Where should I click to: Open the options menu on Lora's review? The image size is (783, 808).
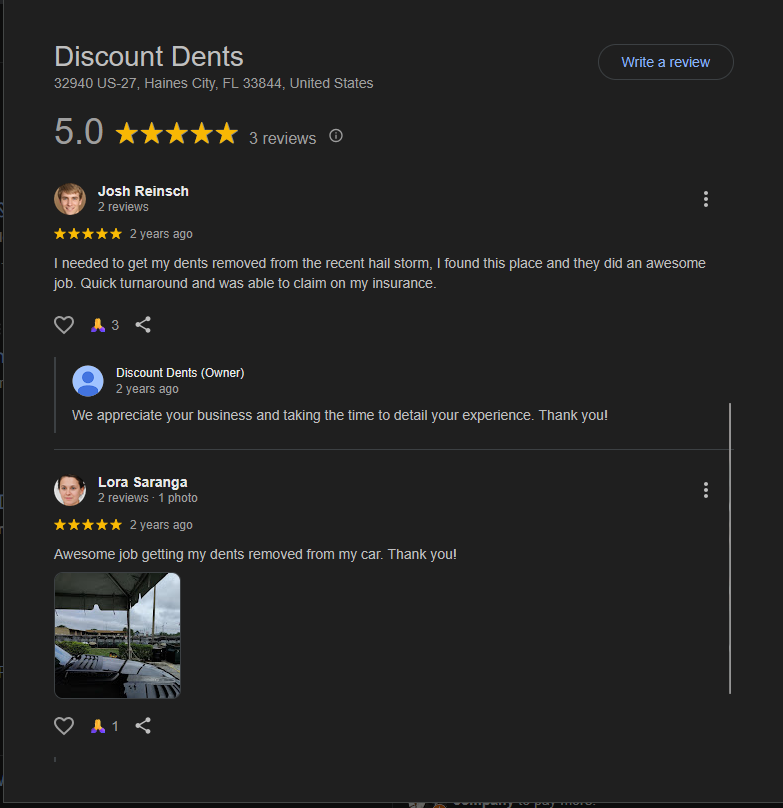[x=706, y=490]
